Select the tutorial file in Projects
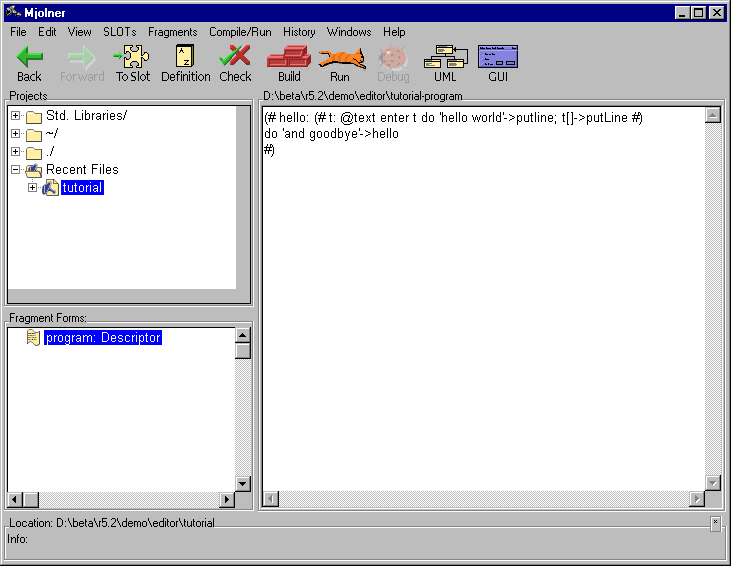The height and width of the screenshot is (566, 731). (x=81, y=188)
